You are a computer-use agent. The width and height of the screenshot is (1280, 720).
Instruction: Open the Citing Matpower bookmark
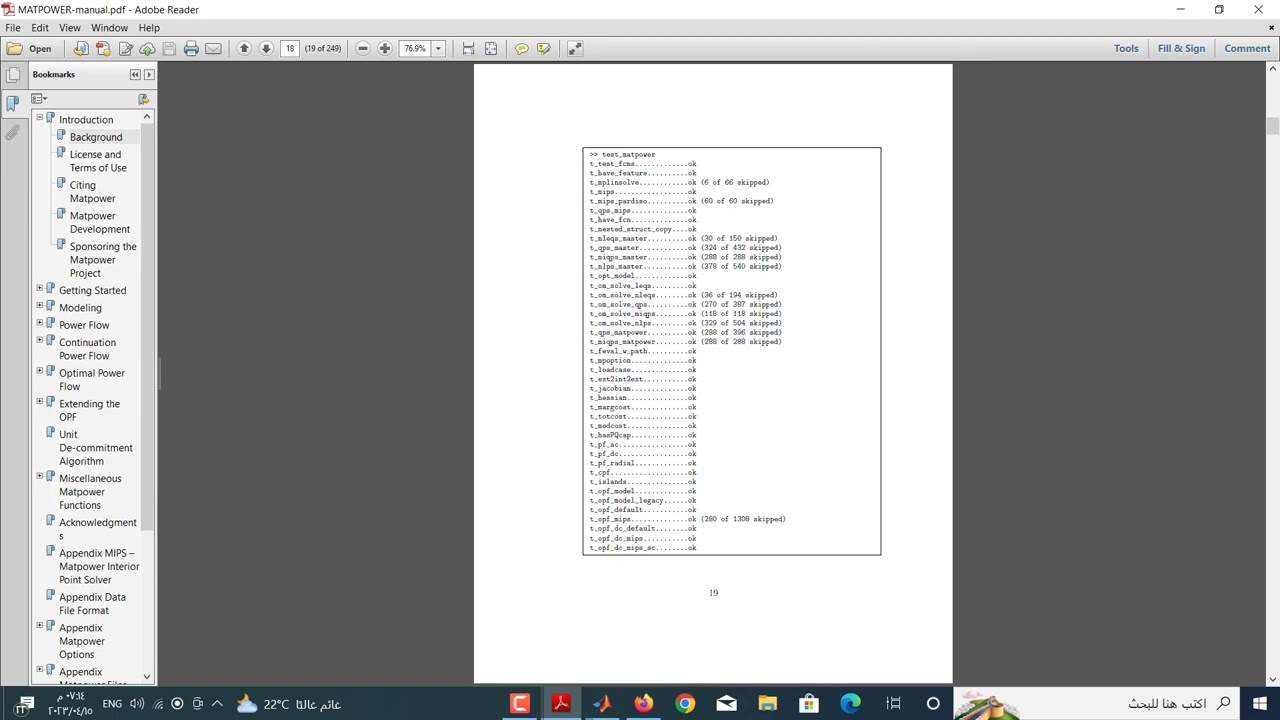pyautogui.click(x=92, y=192)
